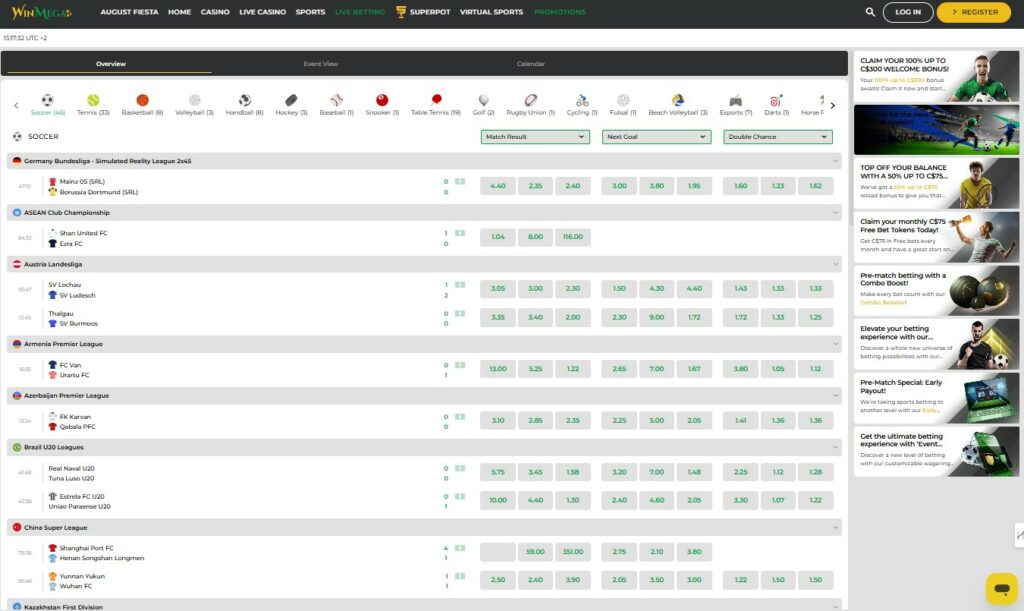
Task: Select FC Van win odds 13.00
Action: click(x=498, y=369)
